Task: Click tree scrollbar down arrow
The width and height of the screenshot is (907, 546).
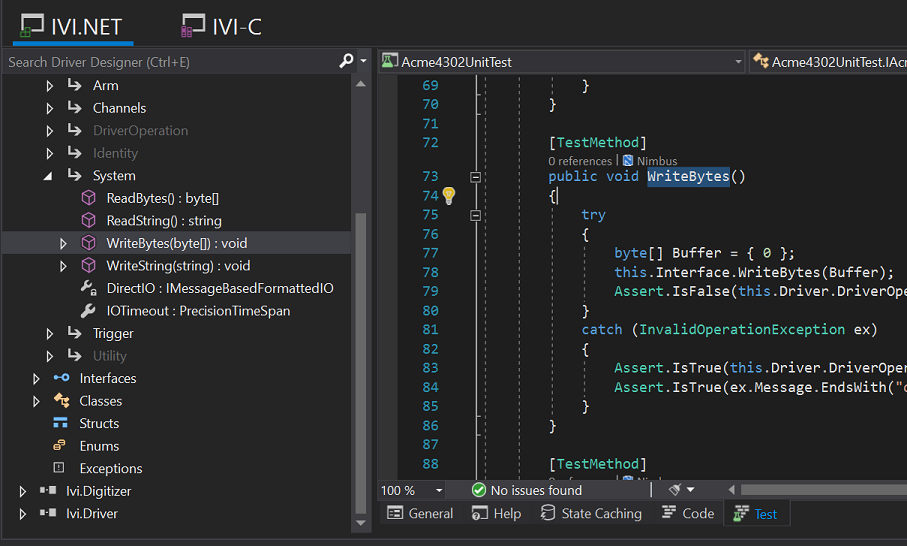Action: [361, 523]
